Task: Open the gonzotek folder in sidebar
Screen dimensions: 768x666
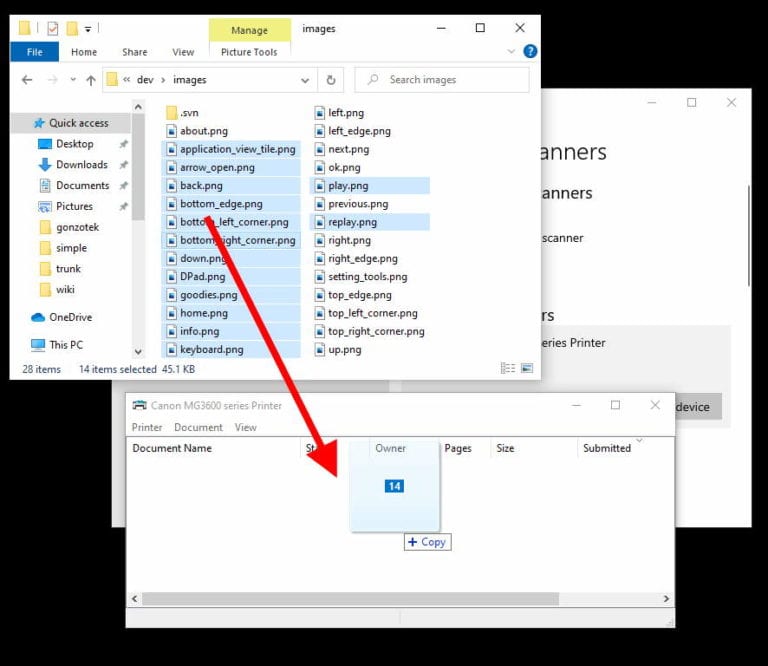Action: pyautogui.click(x=77, y=227)
